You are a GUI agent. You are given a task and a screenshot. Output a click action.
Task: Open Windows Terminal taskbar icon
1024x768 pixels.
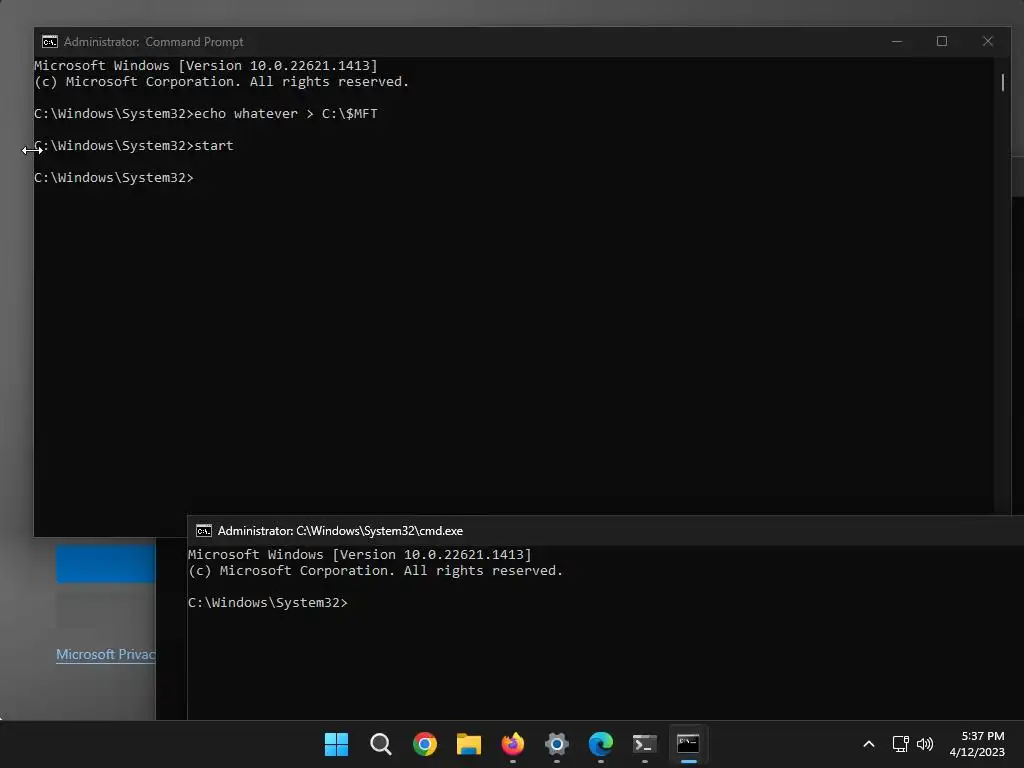coord(645,744)
